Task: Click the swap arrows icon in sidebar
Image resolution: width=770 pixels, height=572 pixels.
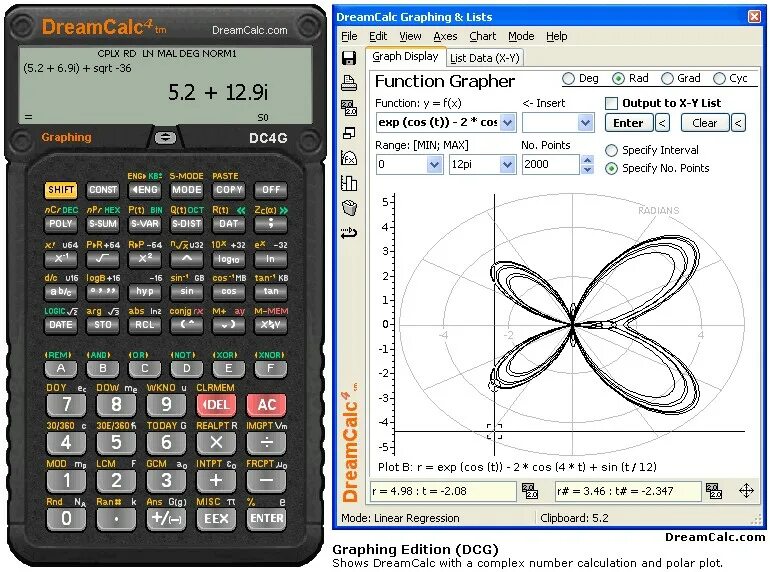Action: 349,233
